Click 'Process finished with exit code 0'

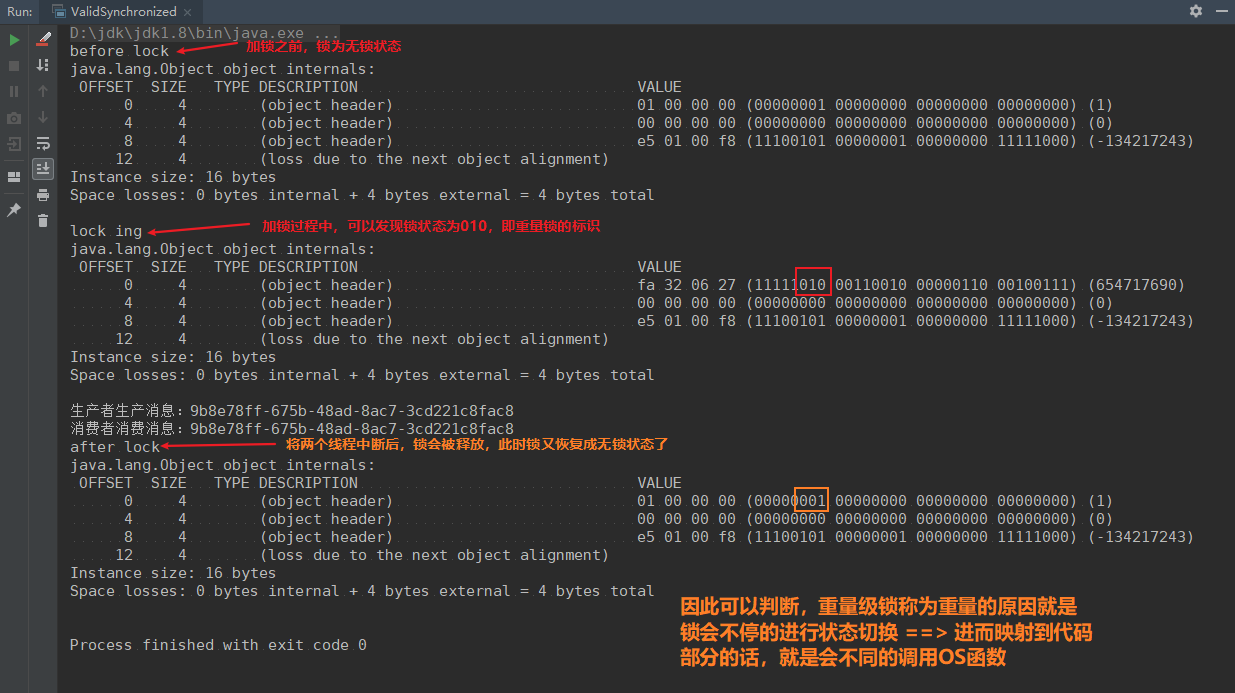(x=218, y=645)
